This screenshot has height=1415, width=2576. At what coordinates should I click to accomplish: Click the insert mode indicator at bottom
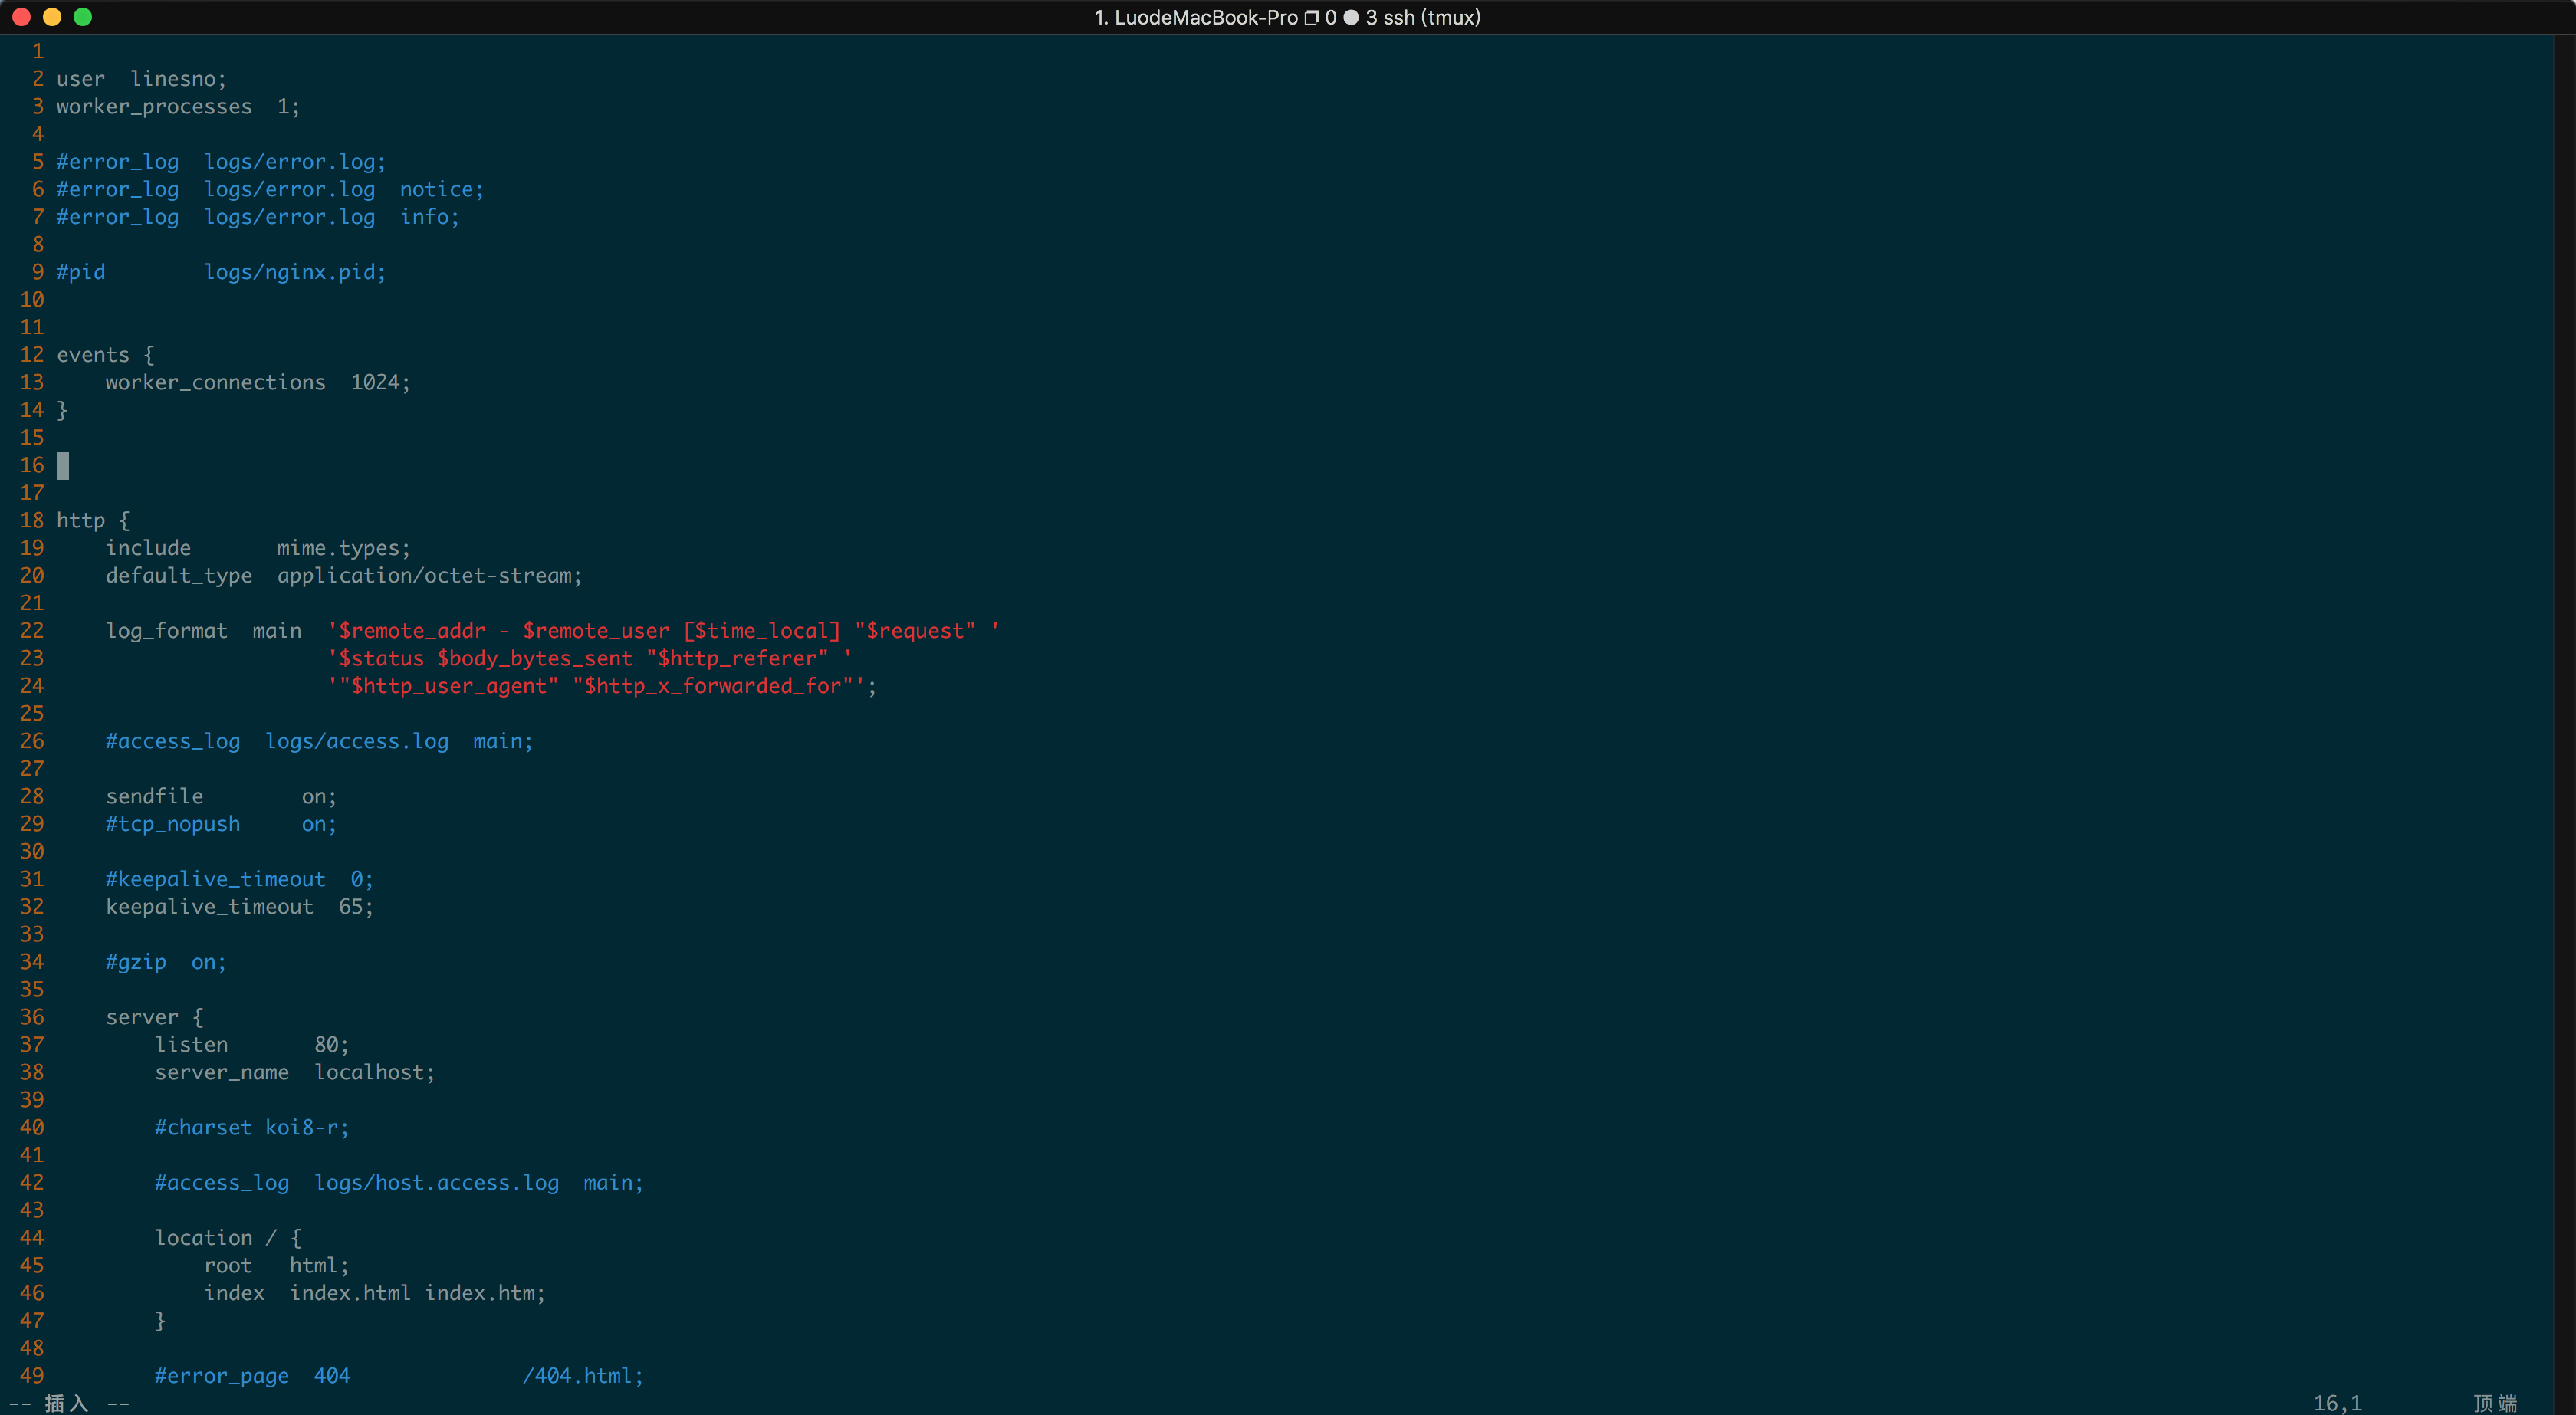68,1403
